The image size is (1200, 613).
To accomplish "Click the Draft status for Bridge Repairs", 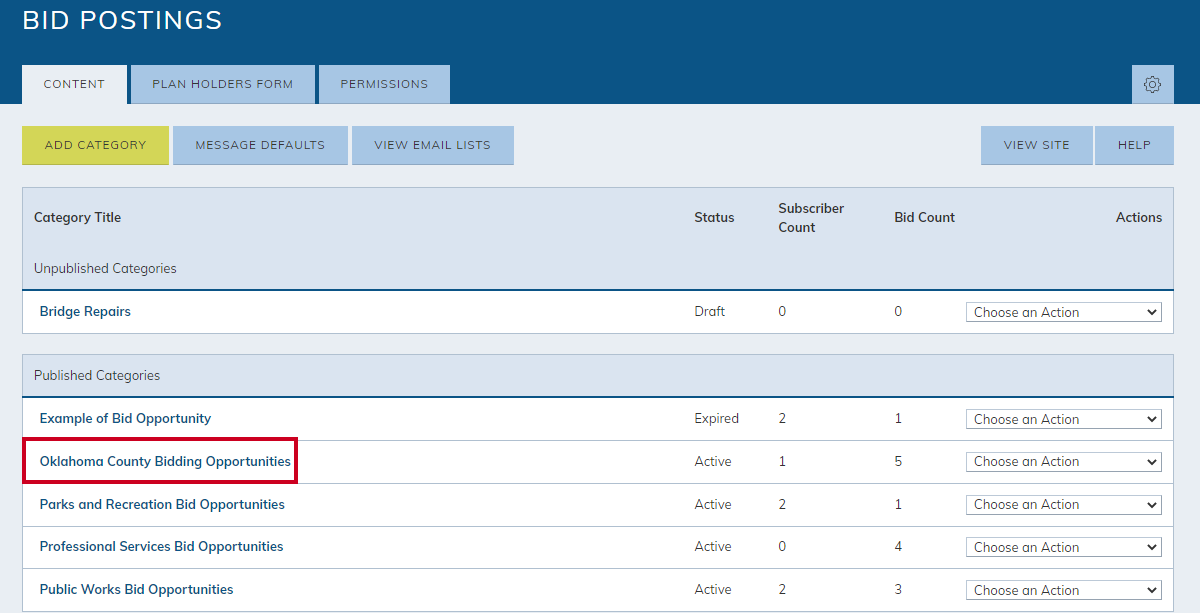I will tap(709, 312).
